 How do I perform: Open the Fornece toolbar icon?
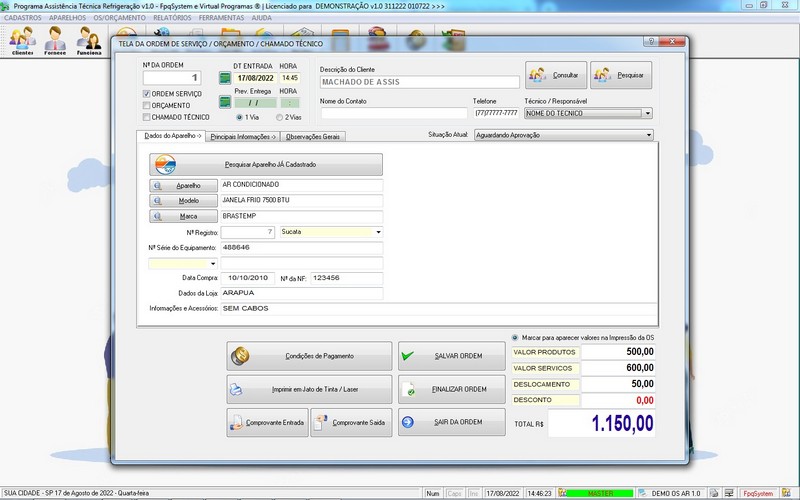coord(55,40)
